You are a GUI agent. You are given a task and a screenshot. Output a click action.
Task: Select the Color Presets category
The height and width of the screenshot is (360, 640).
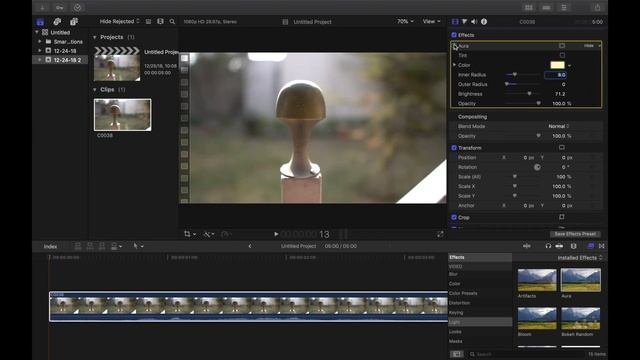pos(463,293)
